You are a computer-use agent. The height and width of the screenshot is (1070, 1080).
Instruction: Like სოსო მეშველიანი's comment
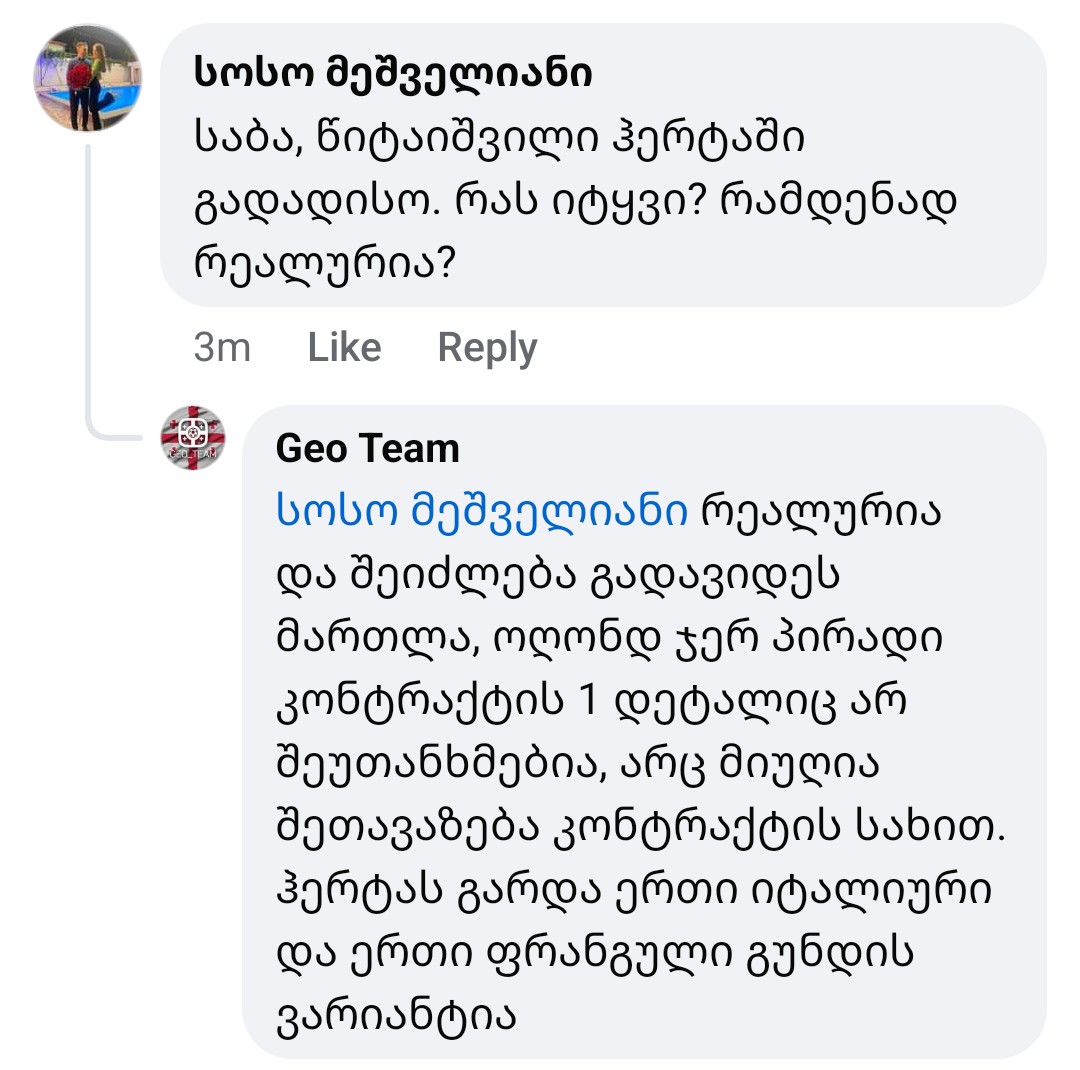pos(344,347)
